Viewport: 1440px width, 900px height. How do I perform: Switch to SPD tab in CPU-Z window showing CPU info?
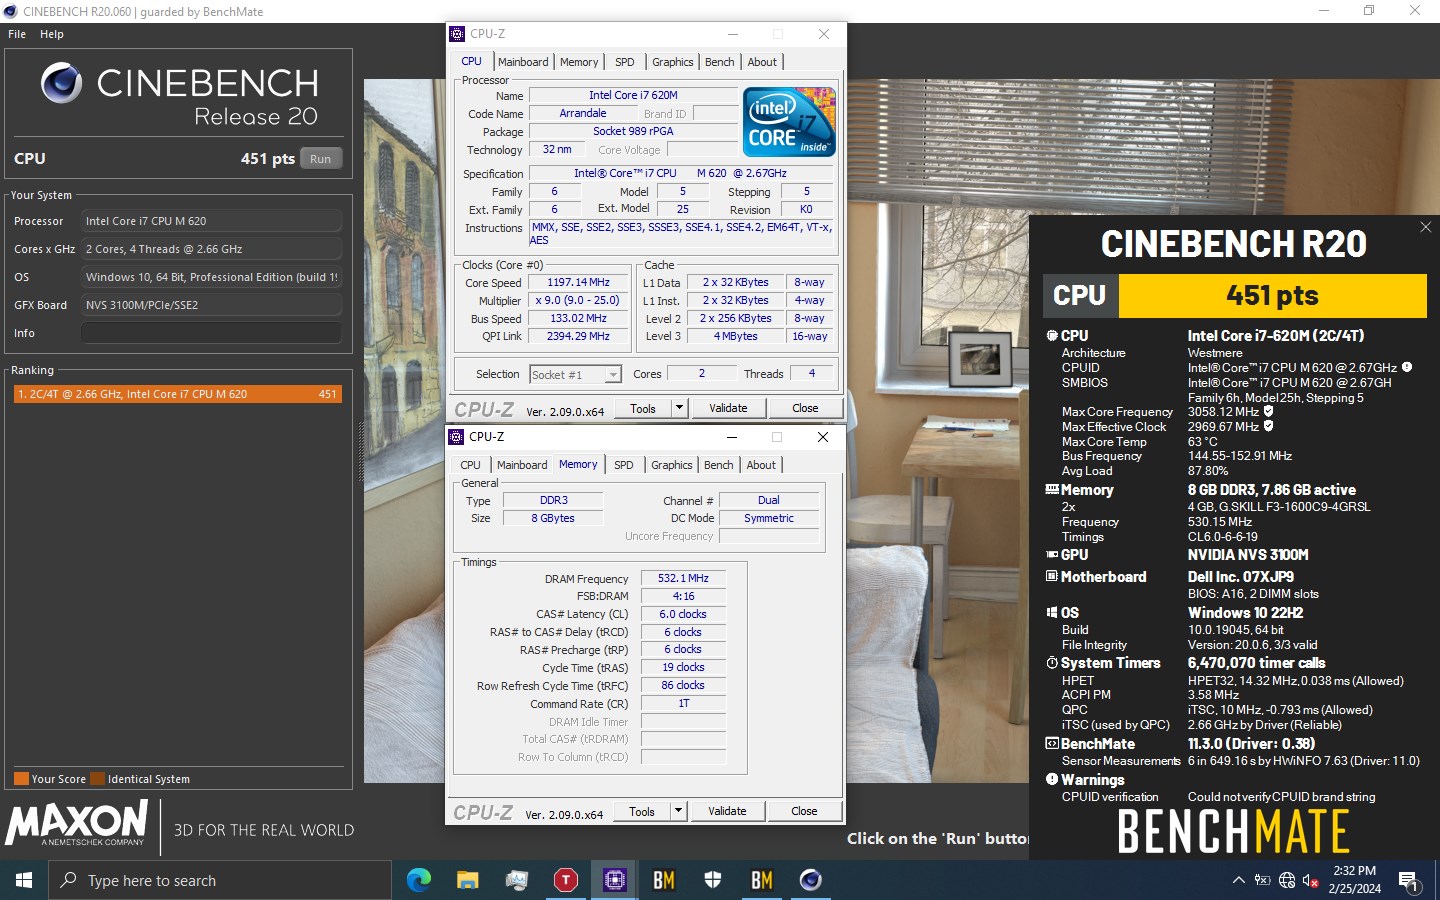click(625, 62)
